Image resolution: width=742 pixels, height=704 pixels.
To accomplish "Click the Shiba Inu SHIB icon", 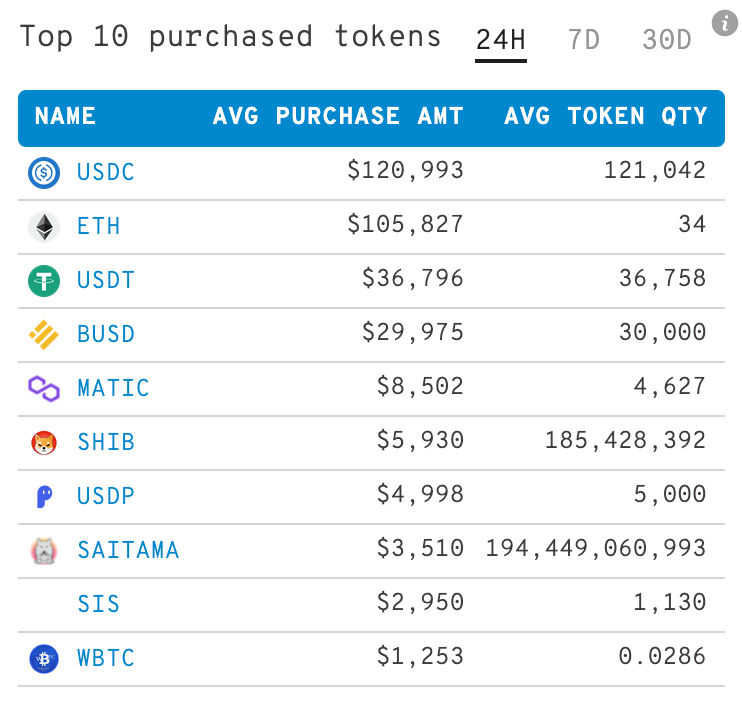I will point(44,442).
